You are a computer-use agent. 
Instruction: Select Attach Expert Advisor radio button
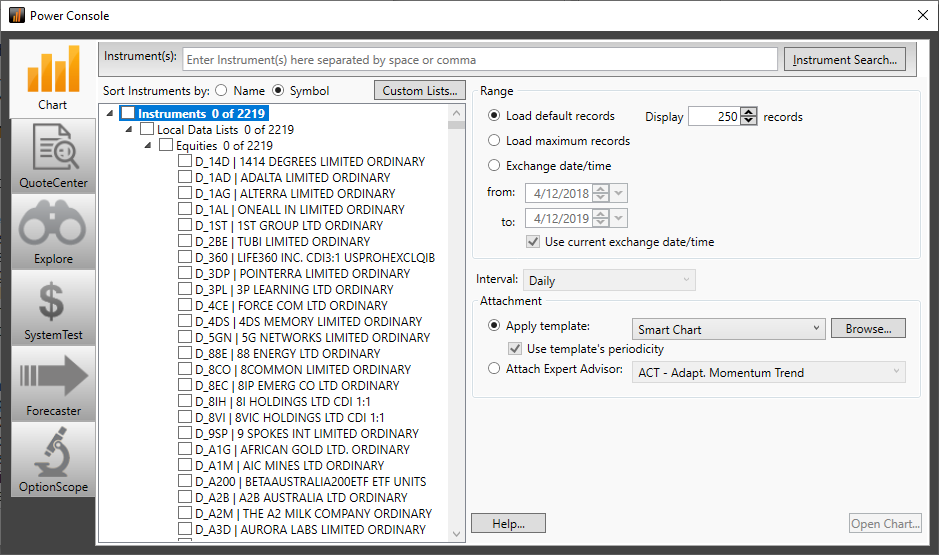coord(494,369)
